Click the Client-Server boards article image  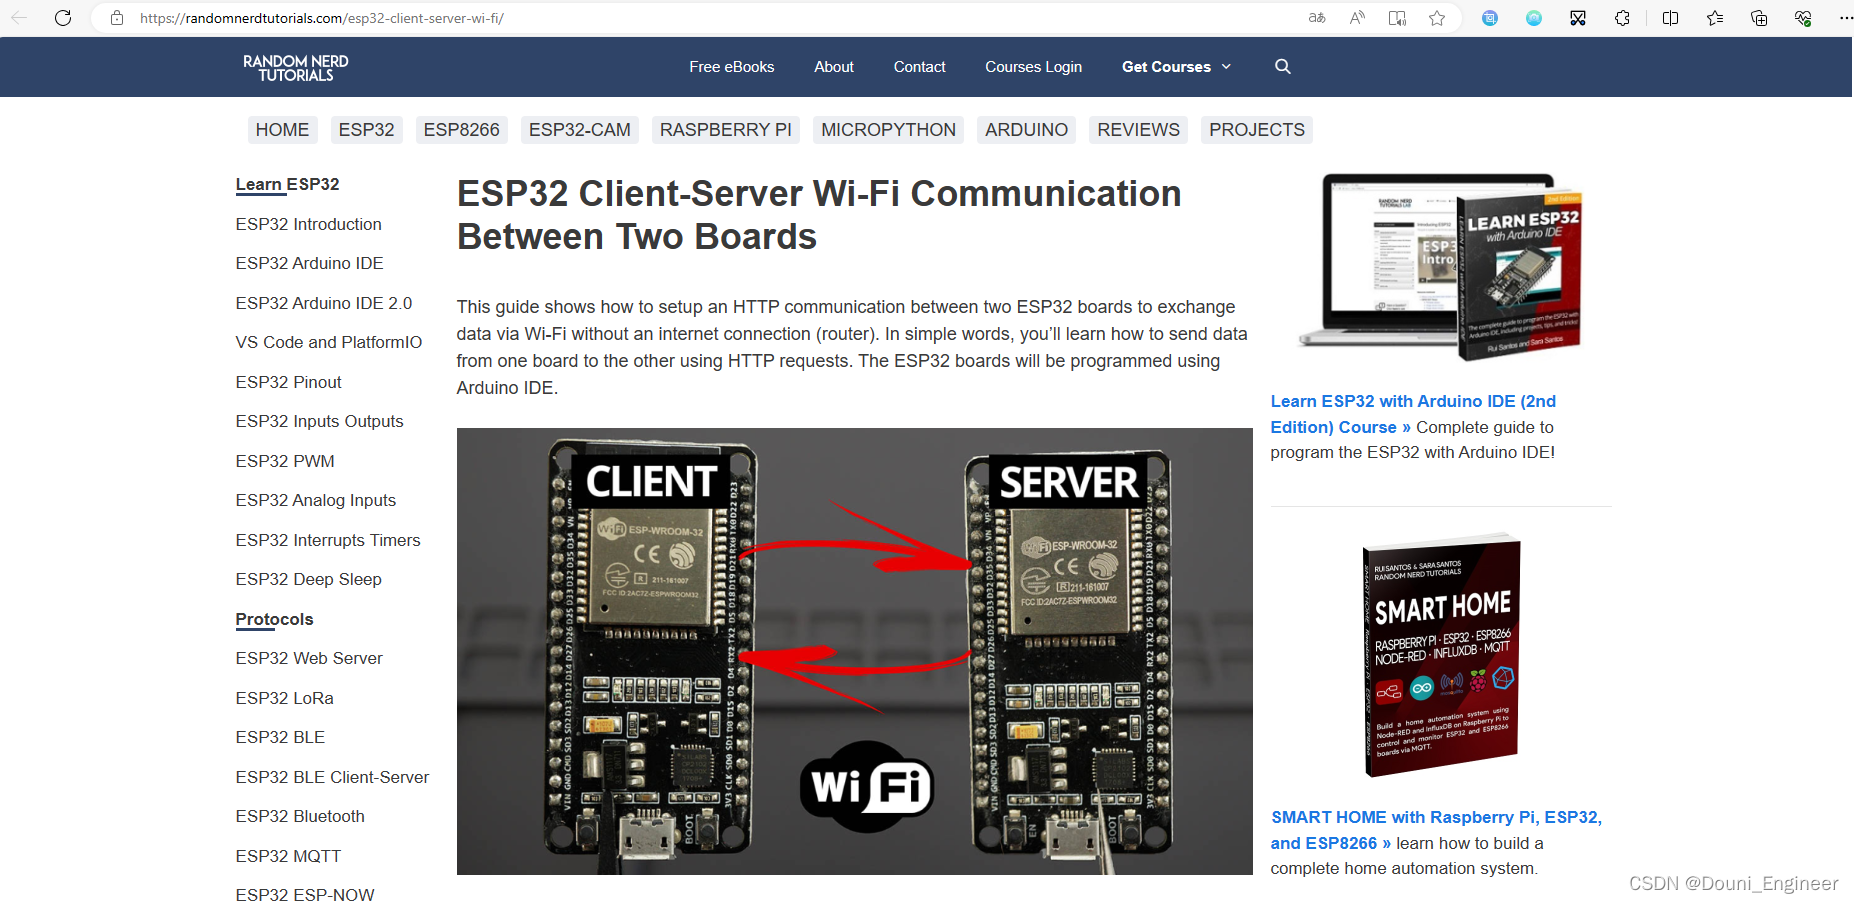[x=854, y=651]
